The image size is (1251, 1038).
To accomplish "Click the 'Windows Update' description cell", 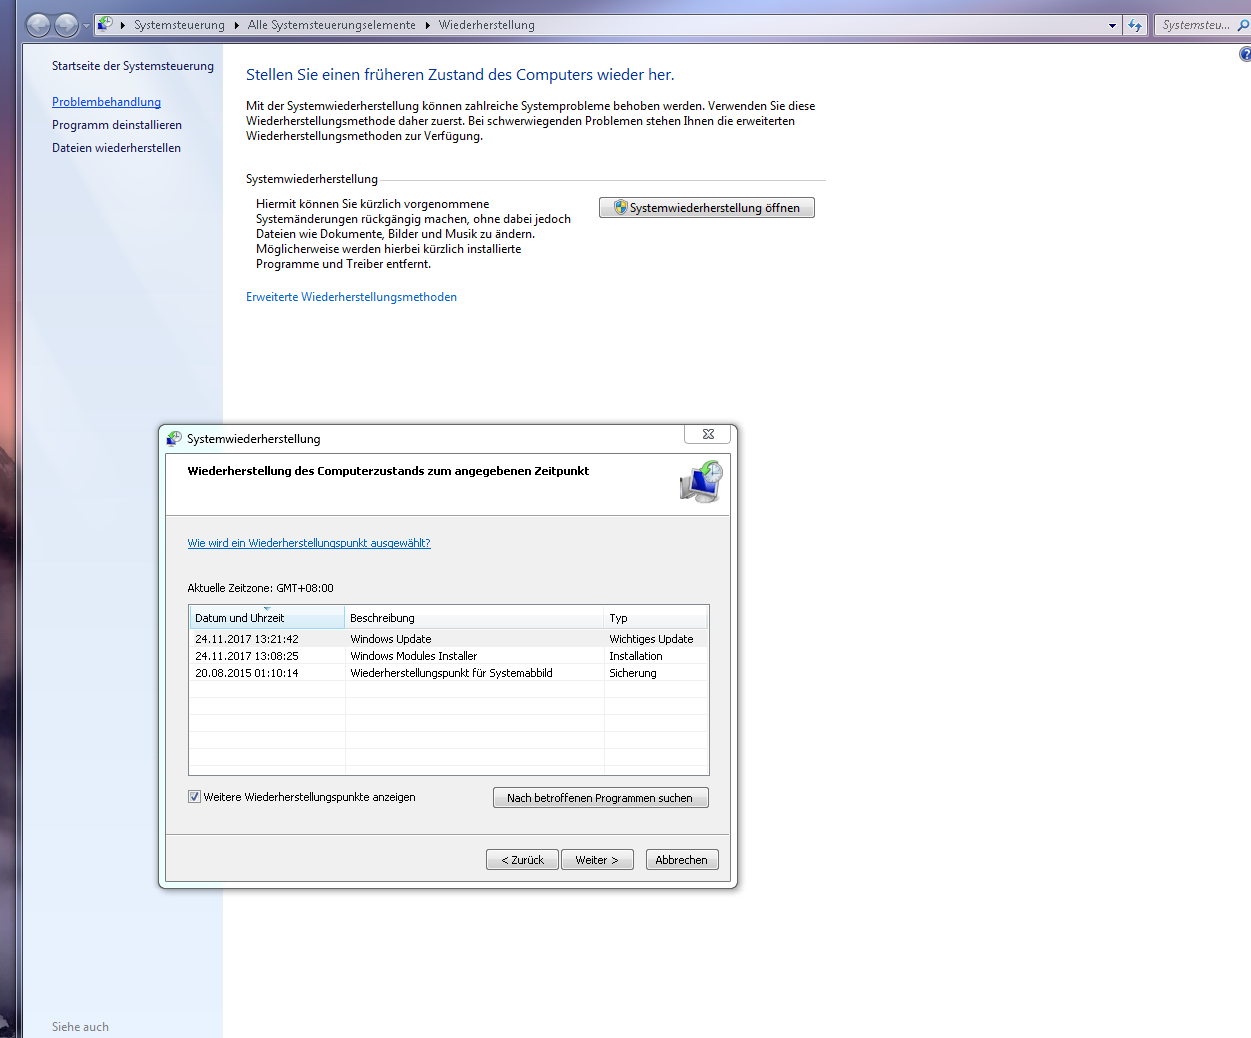I will tap(391, 639).
